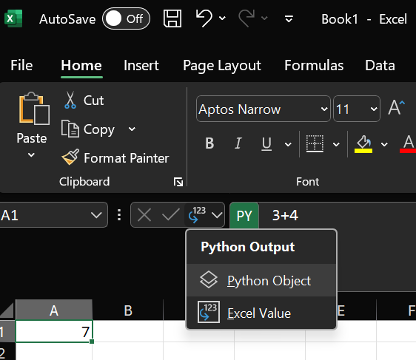Open the font size 11 dropdown
The height and width of the screenshot is (360, 416).
374,109
